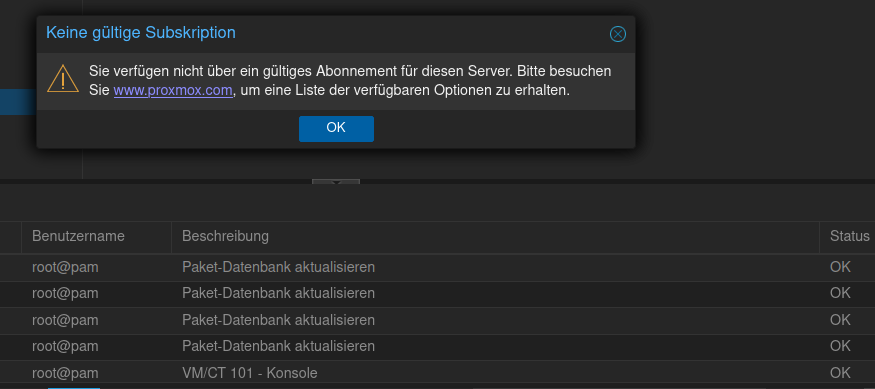Select the topmost Paket-Datenbank aktualisieren task
The width and height of the screenshot is (875, 389).
[438, 267]
